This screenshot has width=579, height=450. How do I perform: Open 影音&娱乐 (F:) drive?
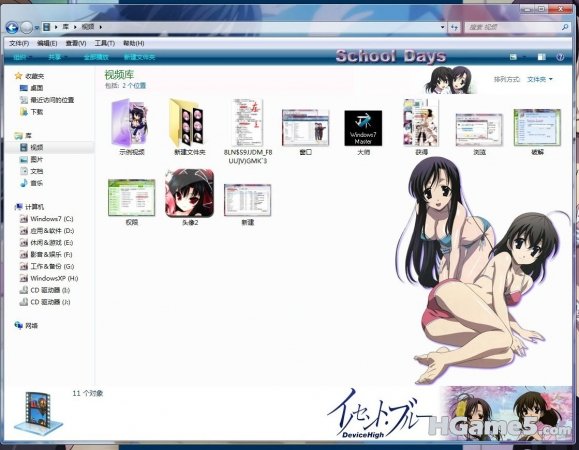(46, 254)
